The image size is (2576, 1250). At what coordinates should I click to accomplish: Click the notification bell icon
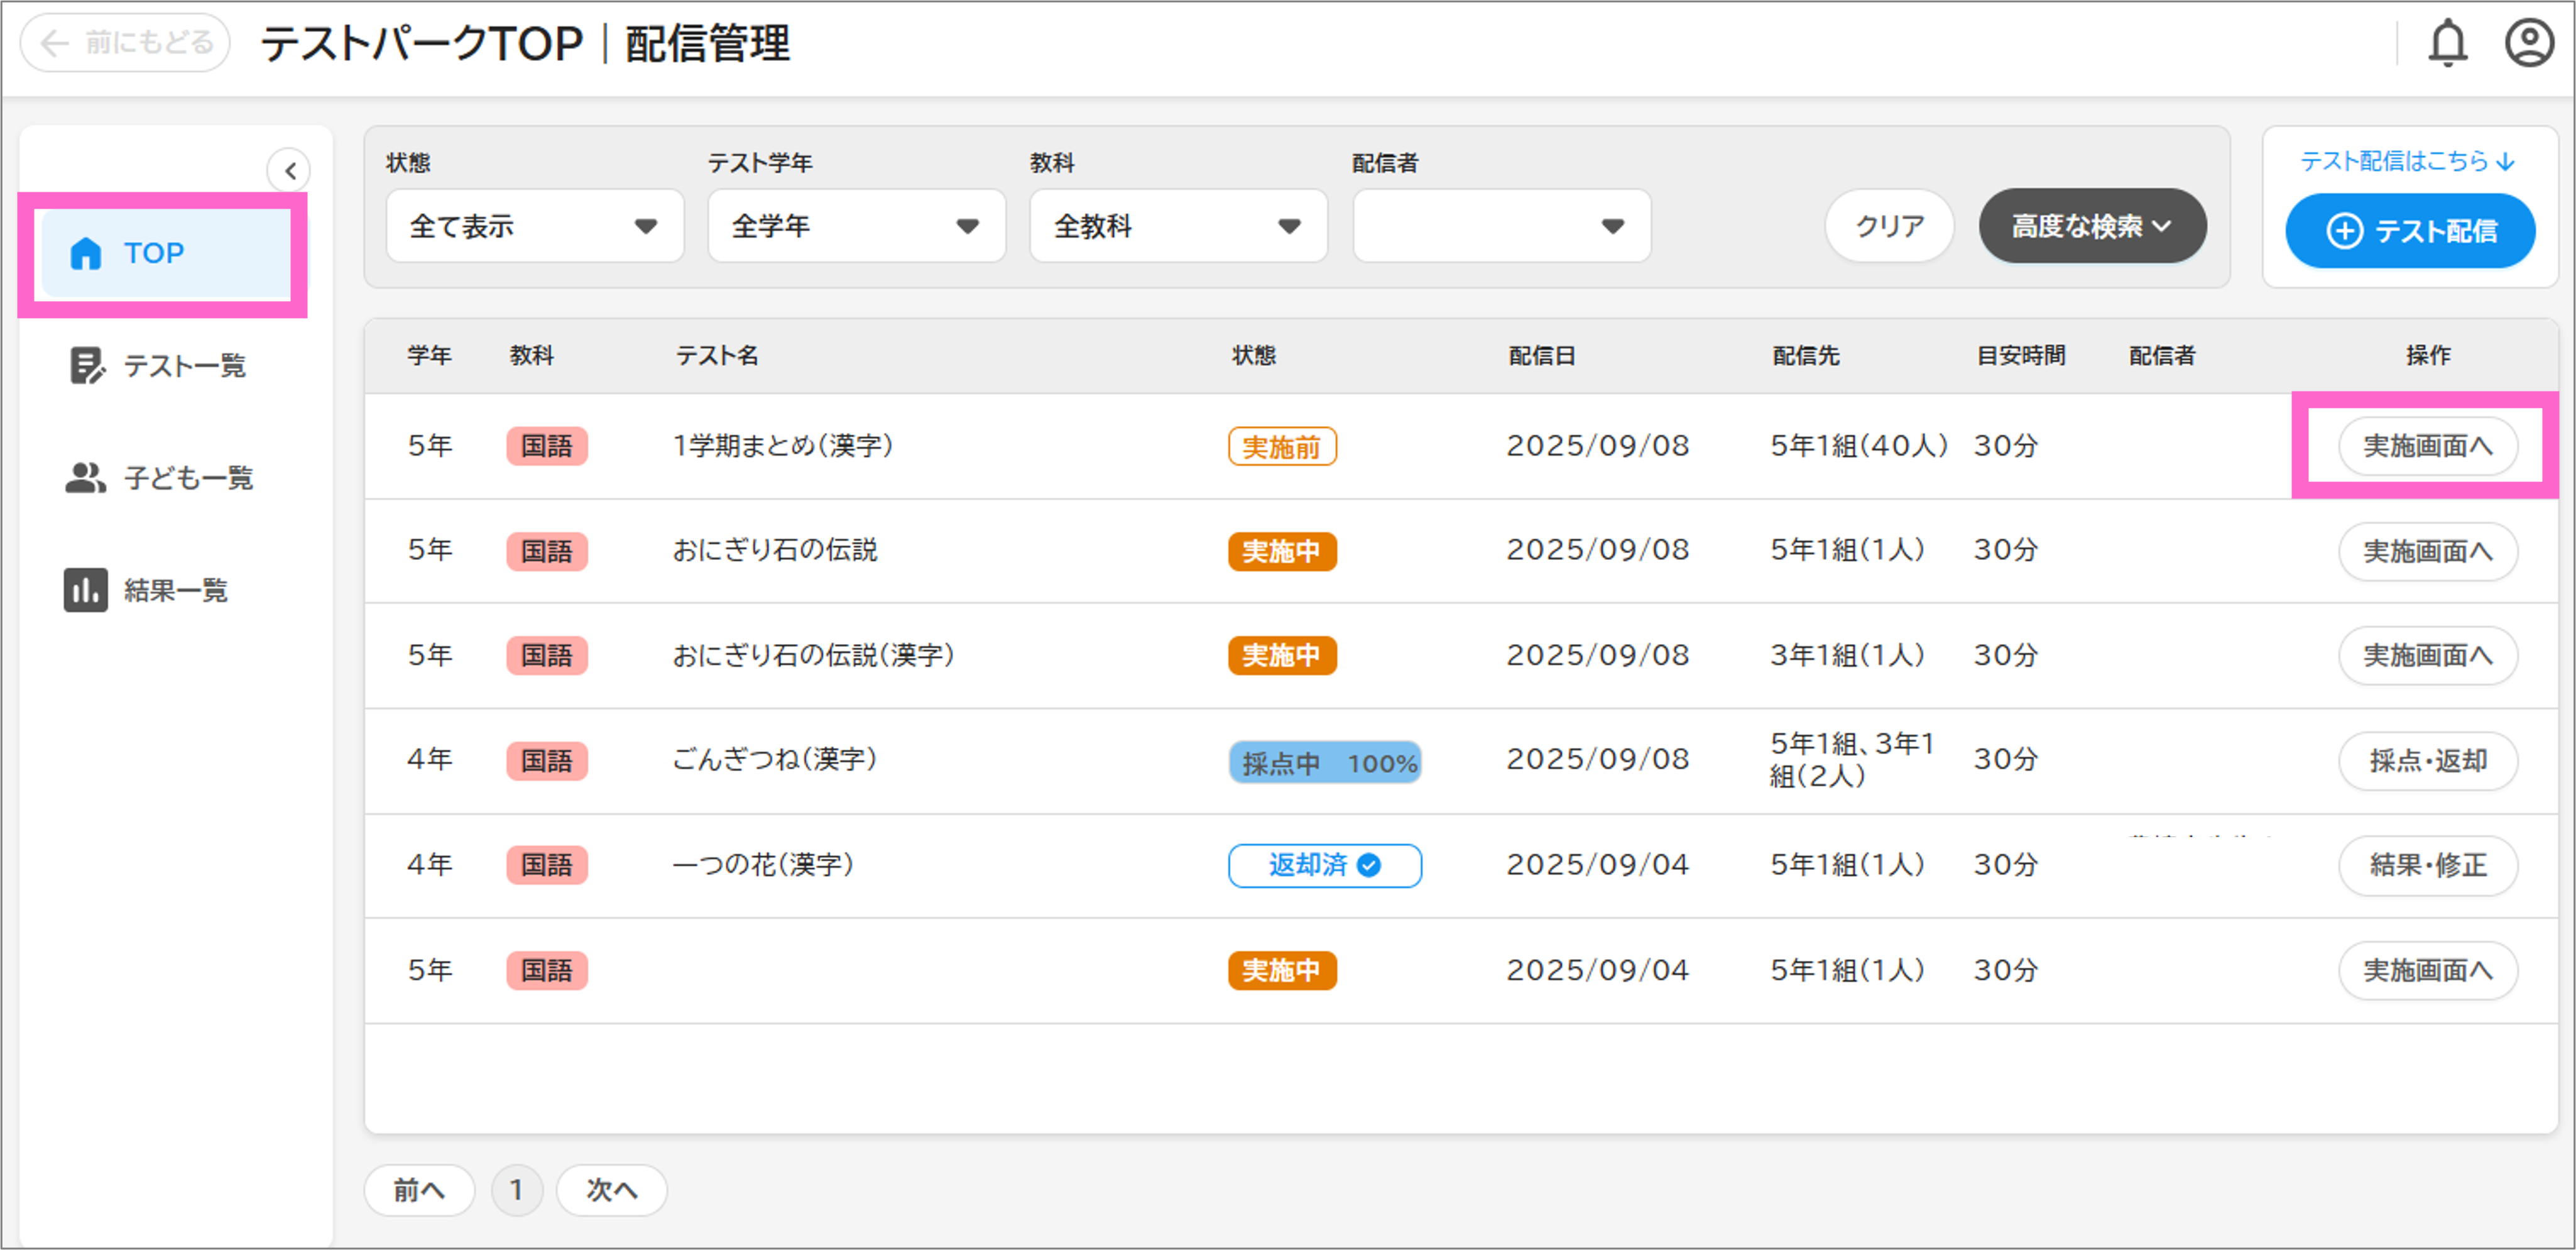point(2447,43)
